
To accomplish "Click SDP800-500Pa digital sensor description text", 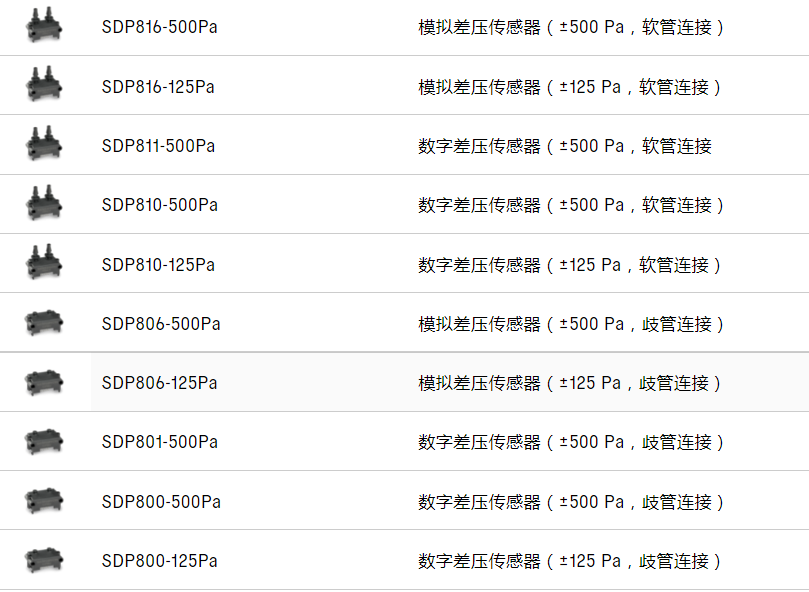I will click(x=570, y=501).
